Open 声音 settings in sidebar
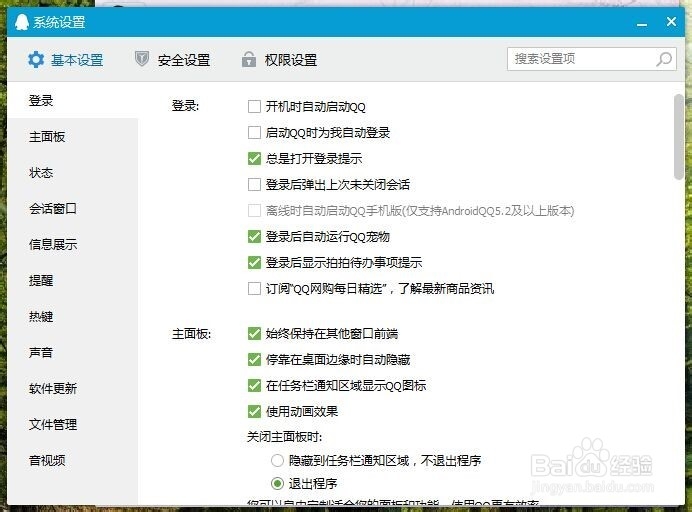692x512 pixels. 73,353
